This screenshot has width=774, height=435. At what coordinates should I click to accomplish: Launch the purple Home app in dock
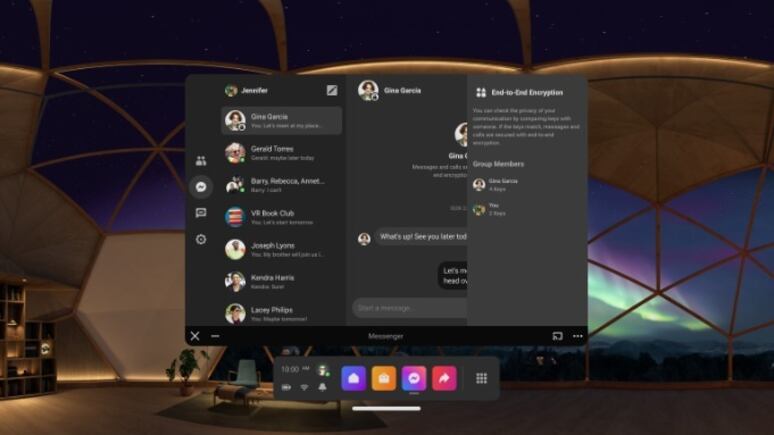click(x=353, y=378)
